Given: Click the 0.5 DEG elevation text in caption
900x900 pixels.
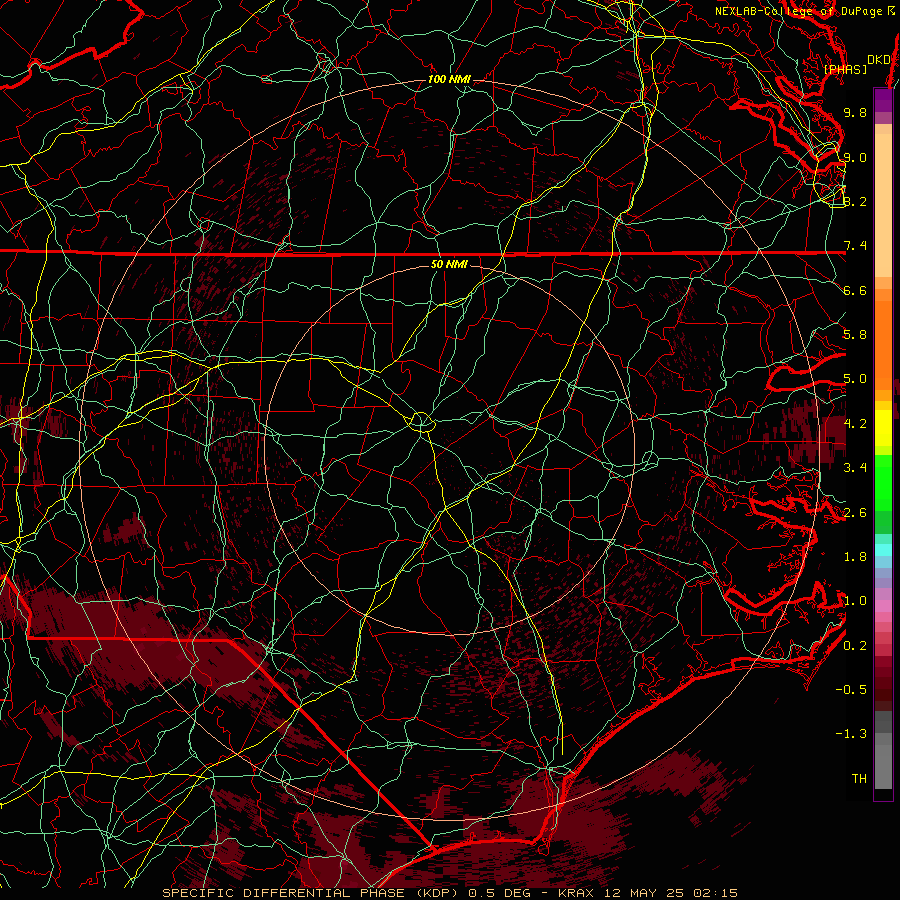Looking at the screenshot, I should tap(499, 893).
